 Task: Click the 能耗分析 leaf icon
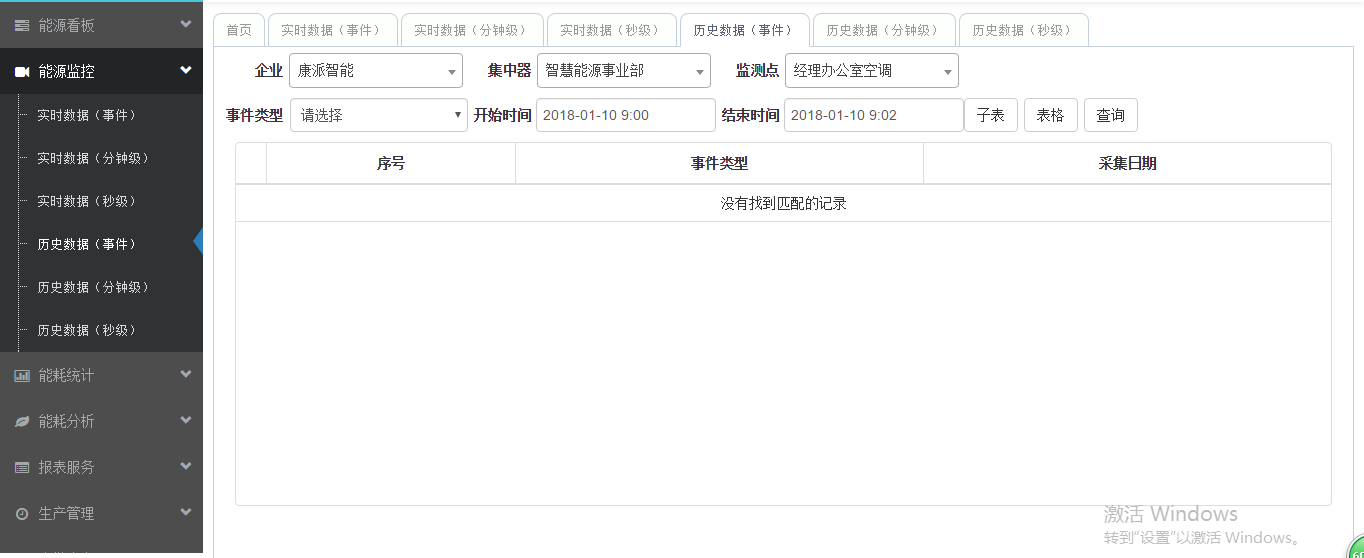(x=21, y=422)
